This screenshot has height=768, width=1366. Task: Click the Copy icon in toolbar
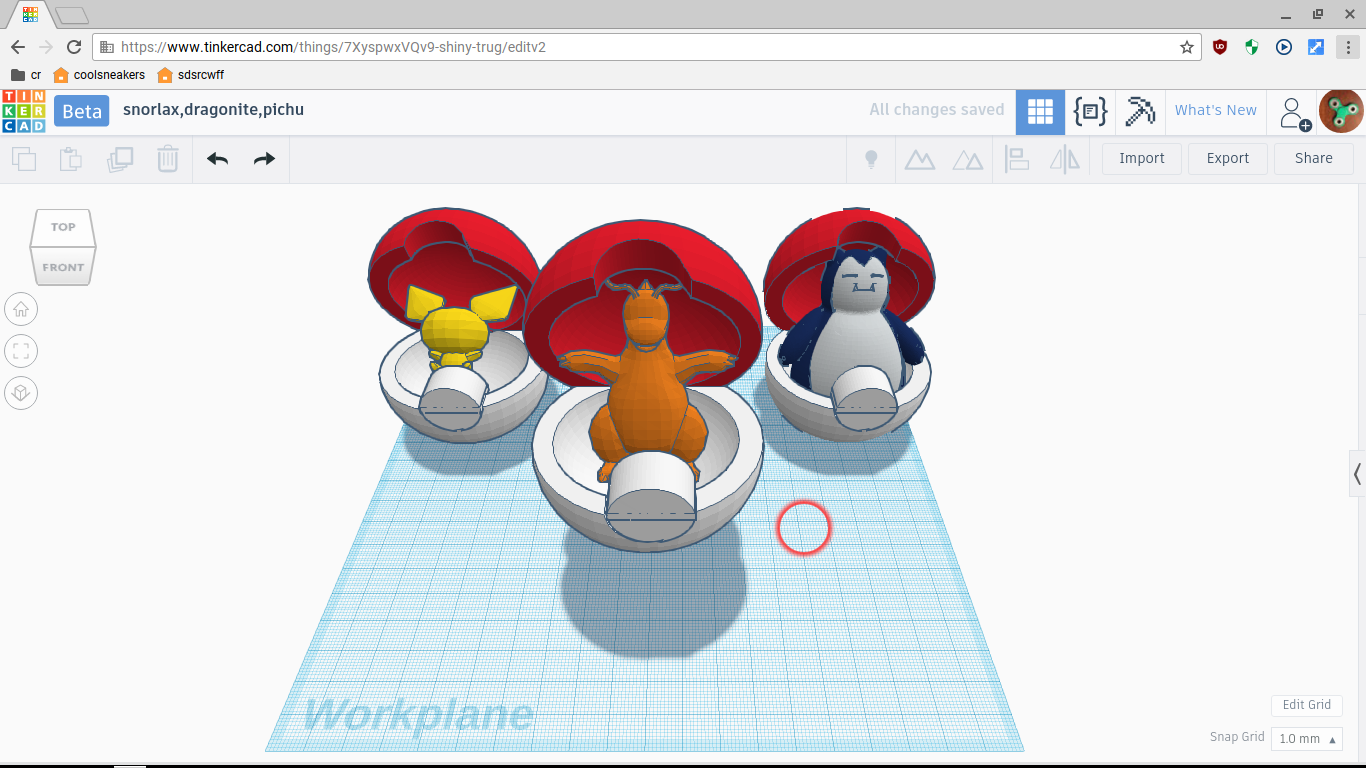click(x=24, y=159)
